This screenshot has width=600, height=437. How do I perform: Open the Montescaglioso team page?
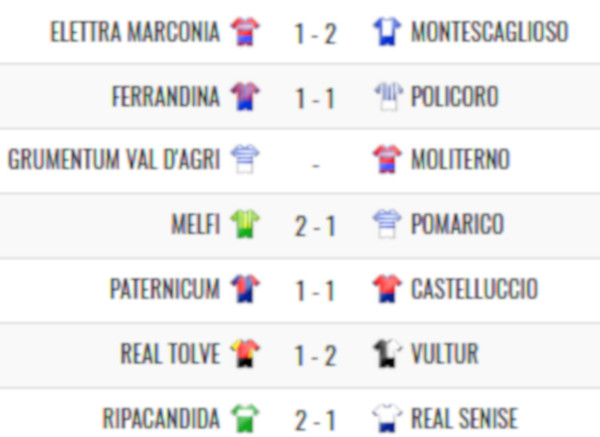pos(490,31)
